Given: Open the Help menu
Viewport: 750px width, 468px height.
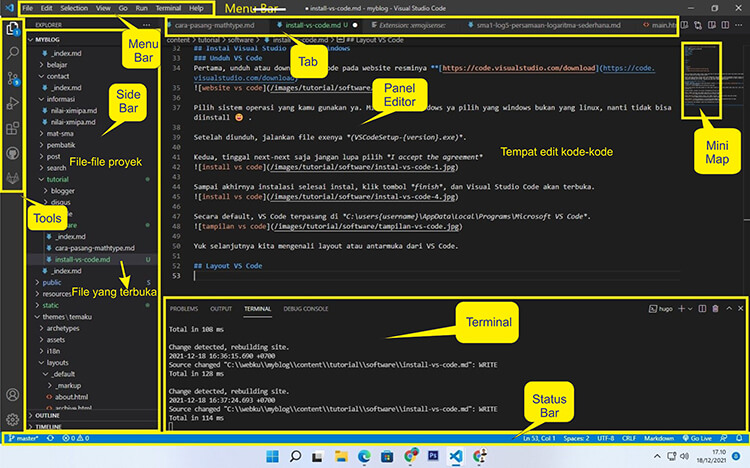Looking at the screenshot, I should [196, 8].
